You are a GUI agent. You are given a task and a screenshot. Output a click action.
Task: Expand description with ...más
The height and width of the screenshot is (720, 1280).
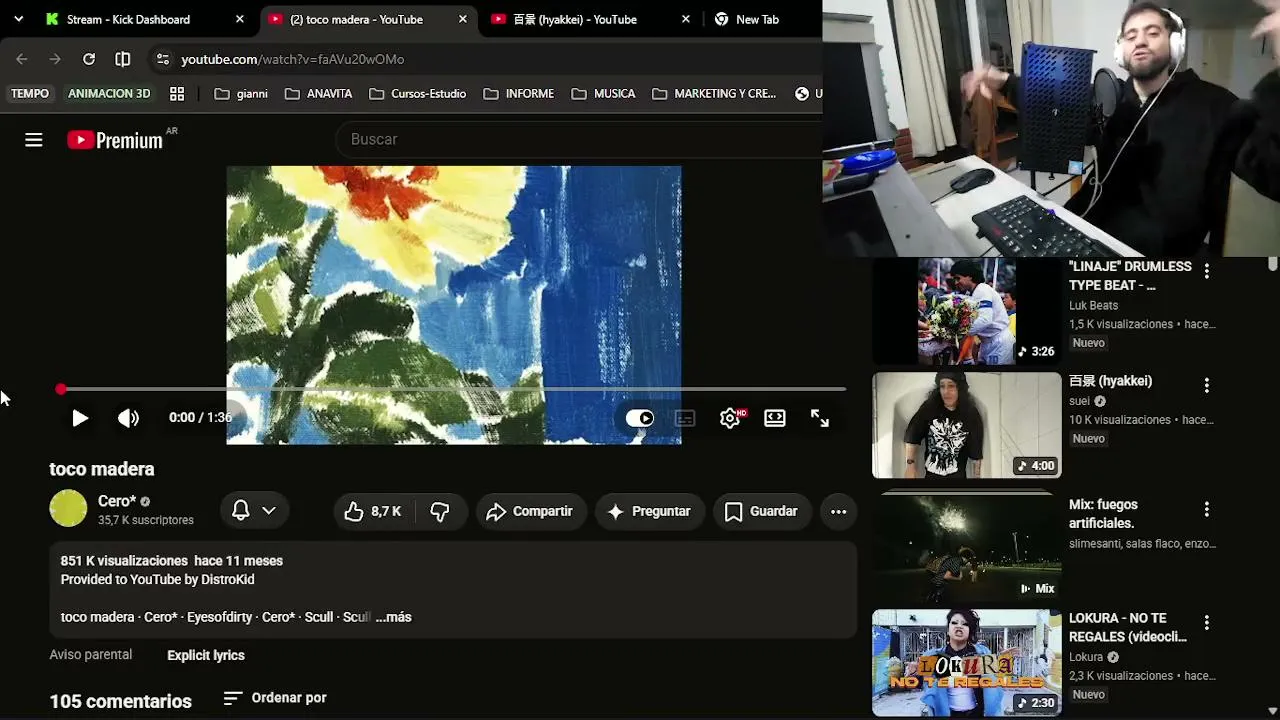pyautogui.click(x=393, y=617)
